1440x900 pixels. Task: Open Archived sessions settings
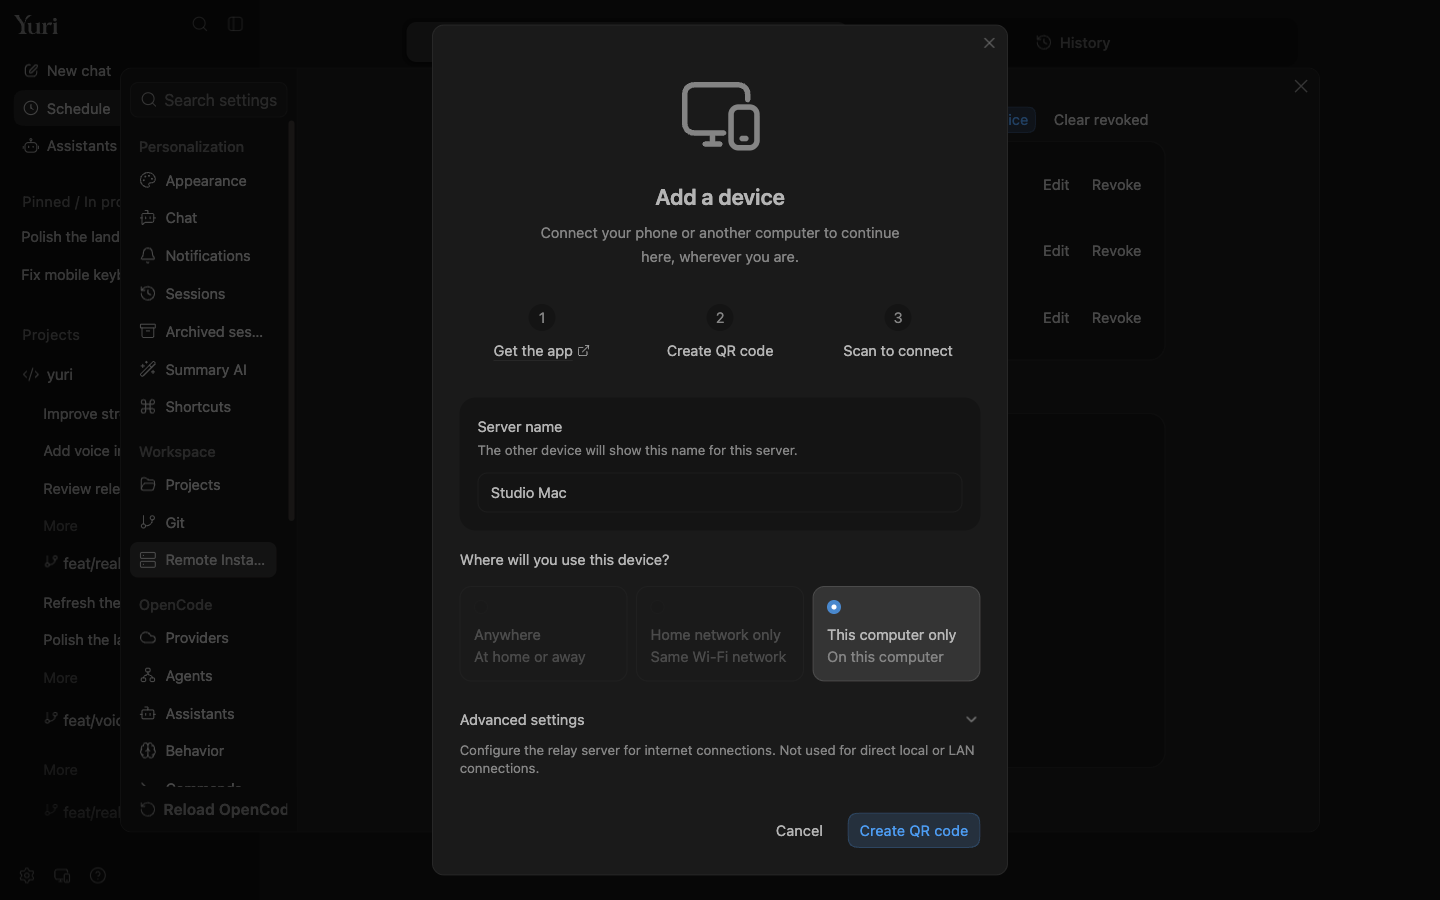(x=203, y=332)
